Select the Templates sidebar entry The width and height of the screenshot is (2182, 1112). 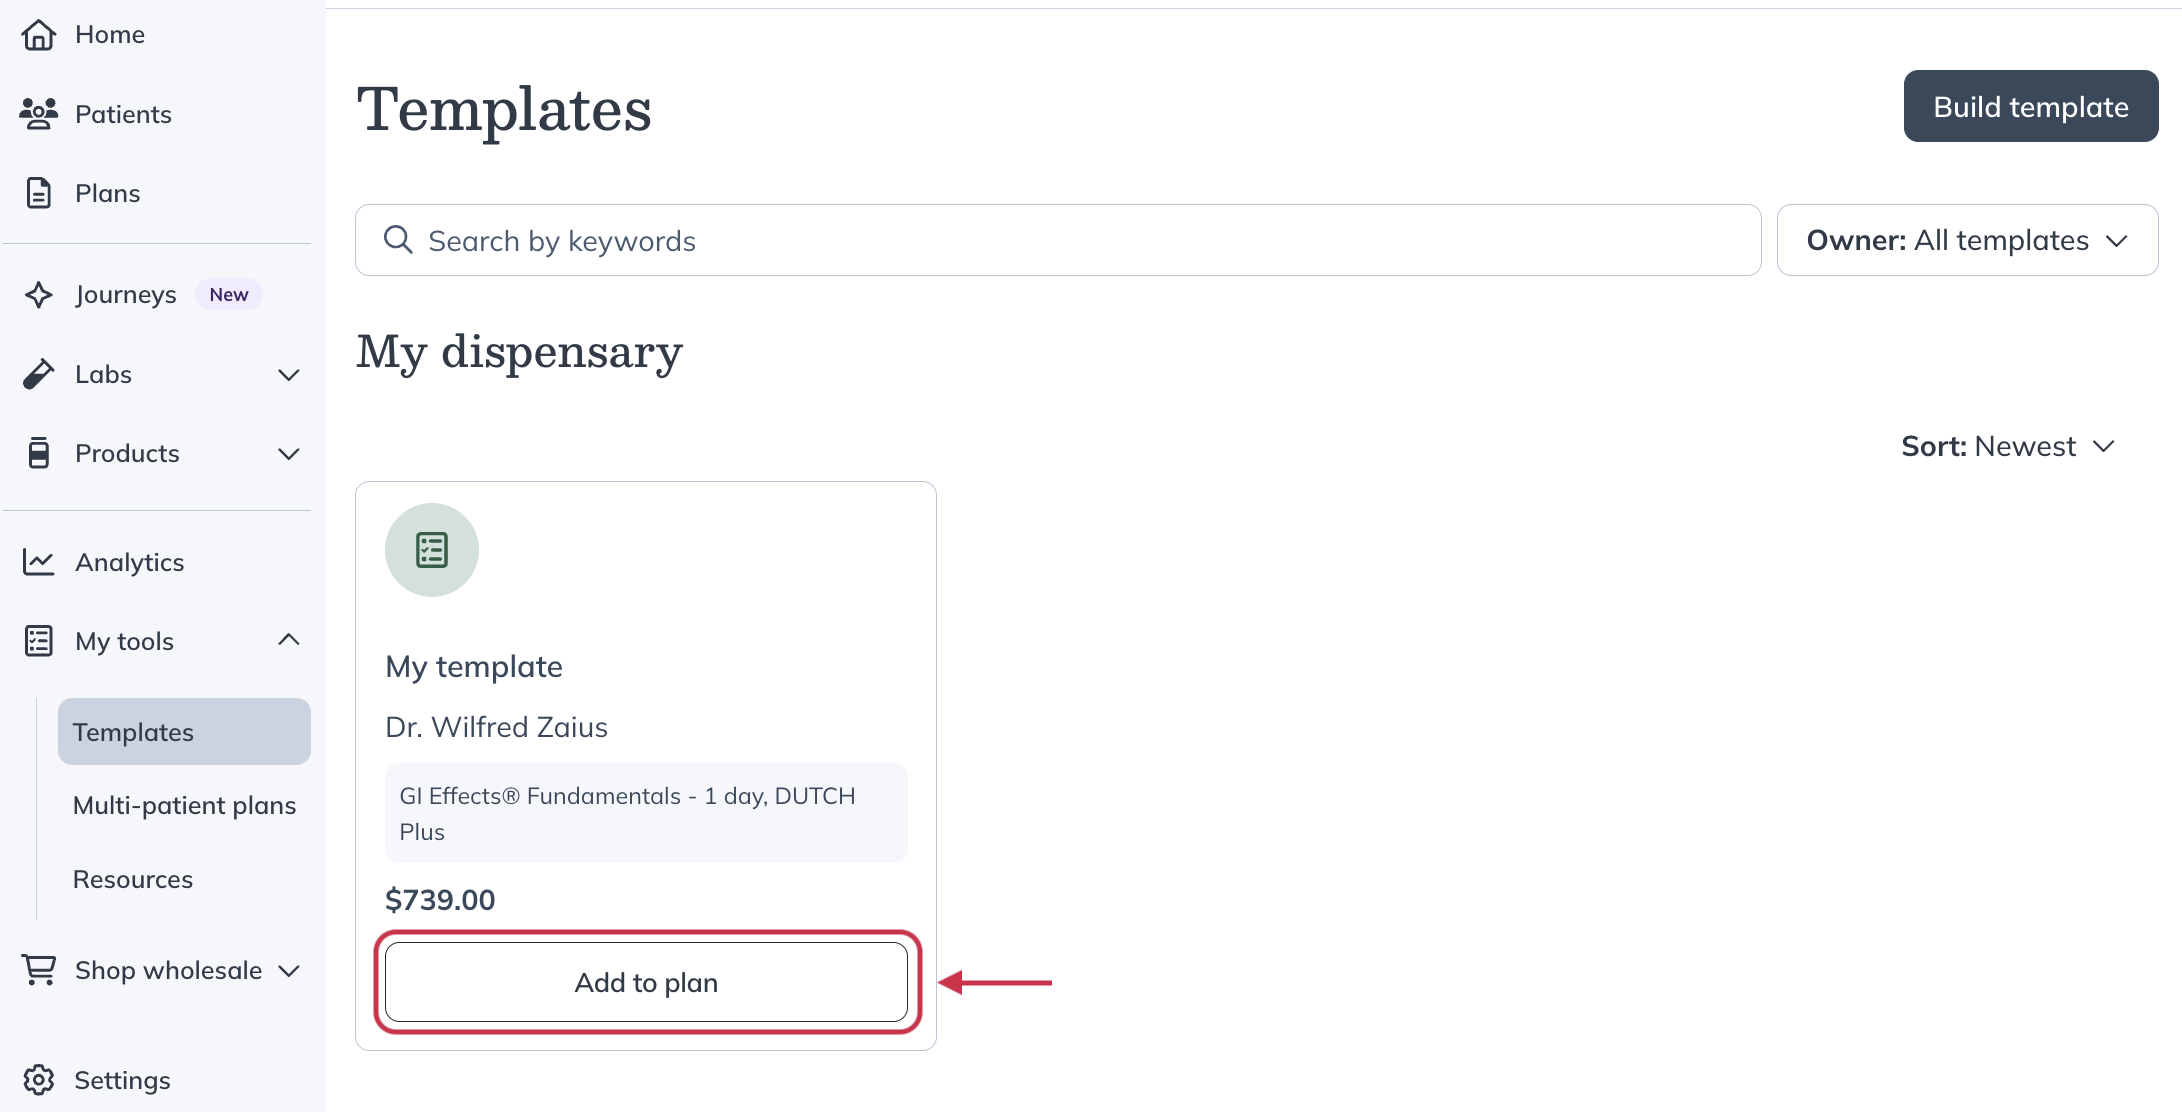(x=134, y=731)
